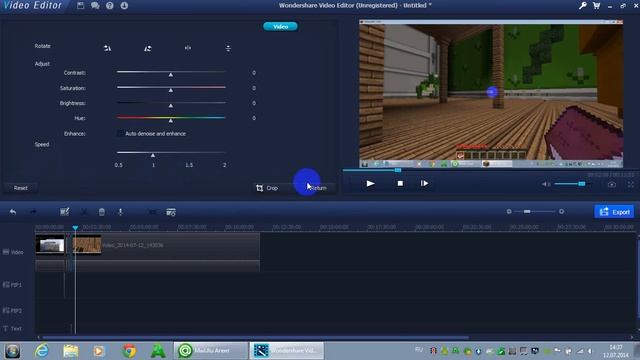Click the timeline zoom slider
This screenshot has width=640, height=360.
535,211
